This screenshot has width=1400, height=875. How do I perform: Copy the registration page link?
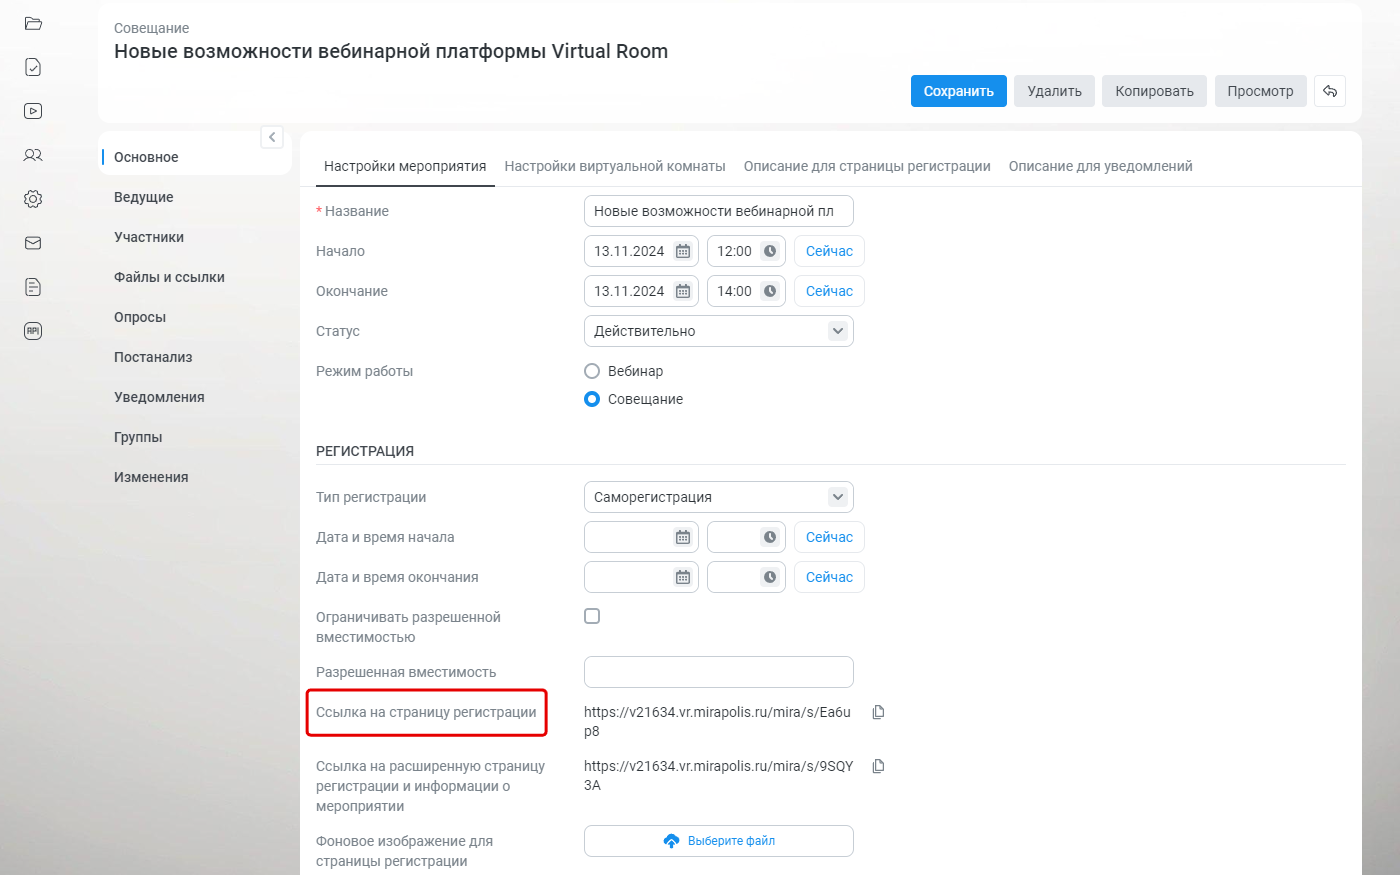coord(878,712)
